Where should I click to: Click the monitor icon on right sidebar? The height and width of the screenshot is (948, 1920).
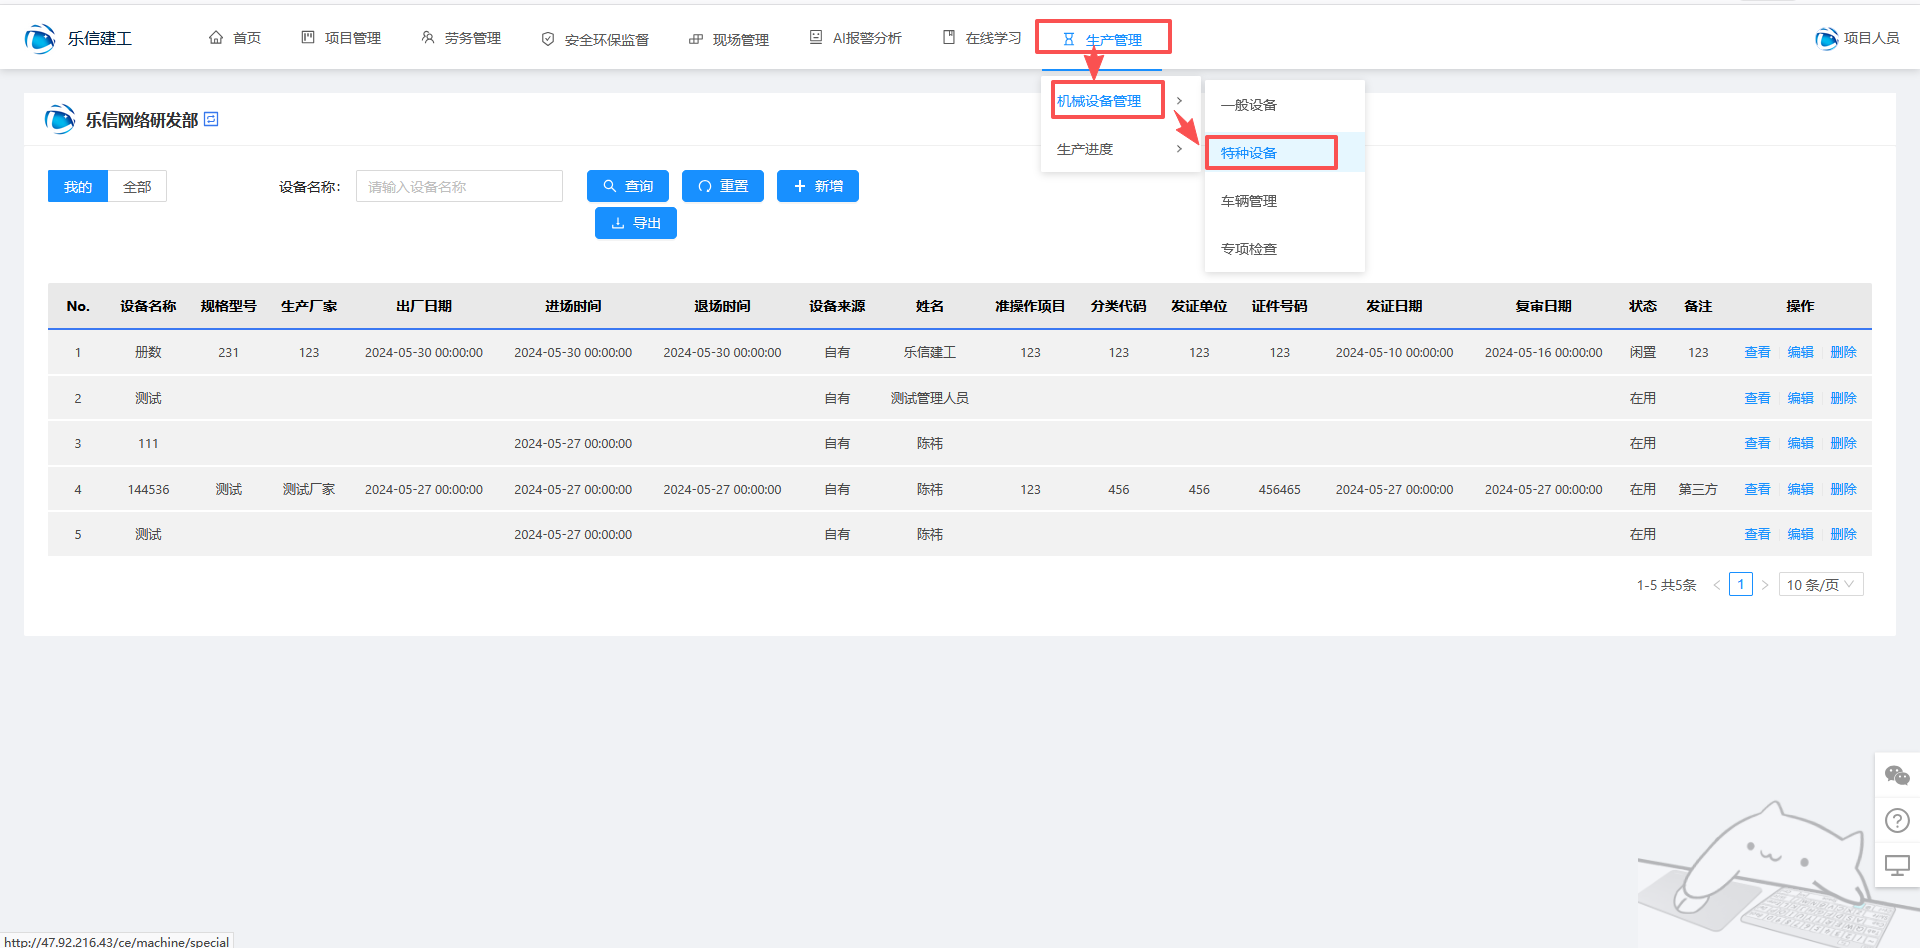click(x=1897, y=865)
